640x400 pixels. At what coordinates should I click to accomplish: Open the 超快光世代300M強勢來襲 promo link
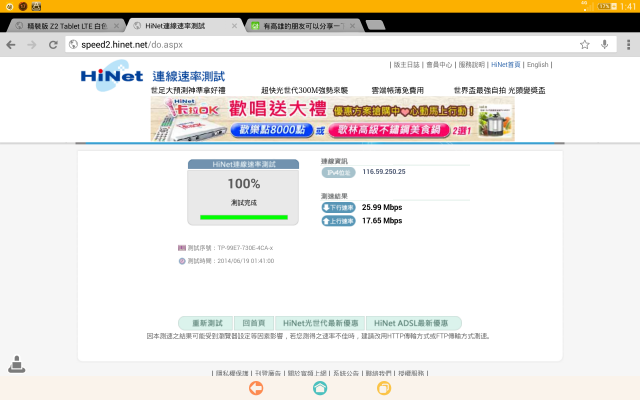[x=304, y=90]
